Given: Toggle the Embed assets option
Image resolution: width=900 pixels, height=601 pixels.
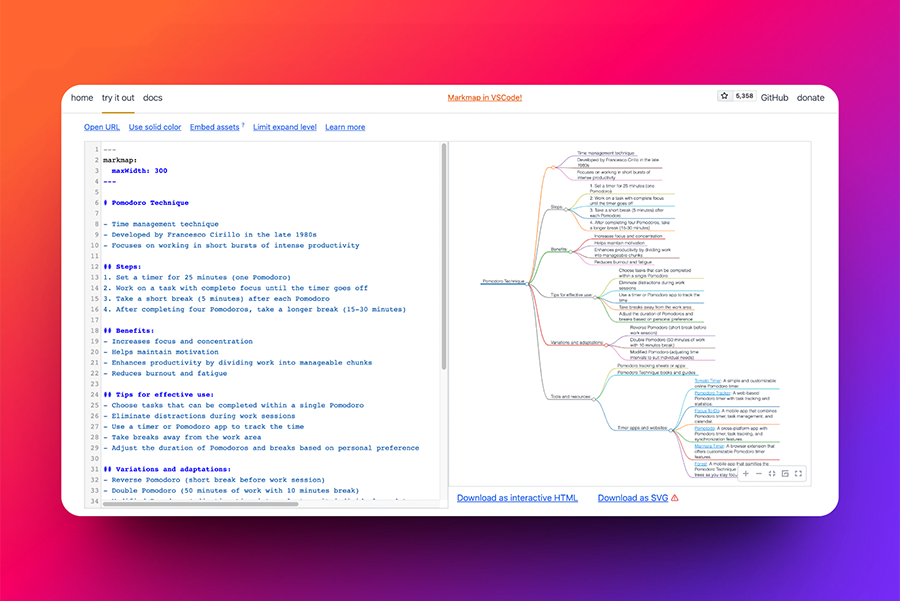Looking at the screenshot, I should pyautogui.click(x=214, y=127).
